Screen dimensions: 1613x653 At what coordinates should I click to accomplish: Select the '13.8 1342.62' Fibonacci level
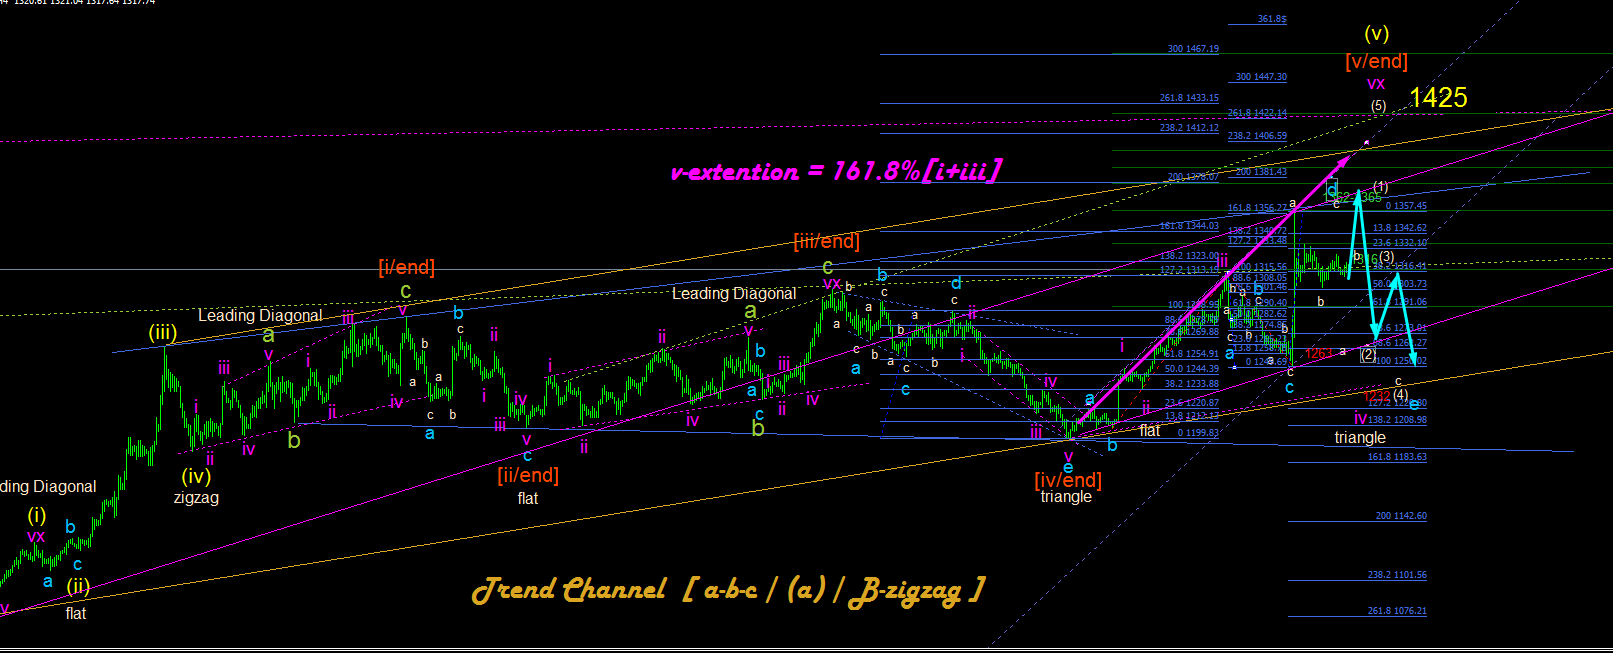[1400, 228]
